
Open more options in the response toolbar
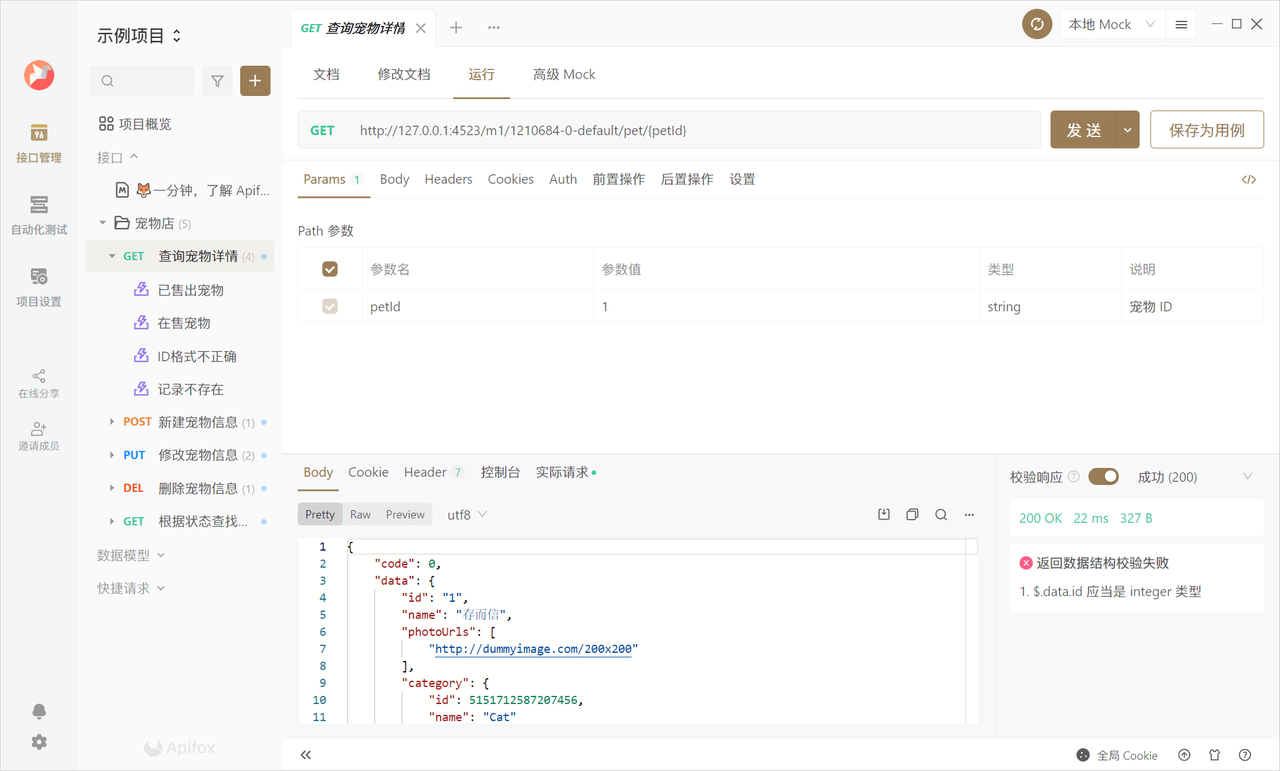pos(969,514)
